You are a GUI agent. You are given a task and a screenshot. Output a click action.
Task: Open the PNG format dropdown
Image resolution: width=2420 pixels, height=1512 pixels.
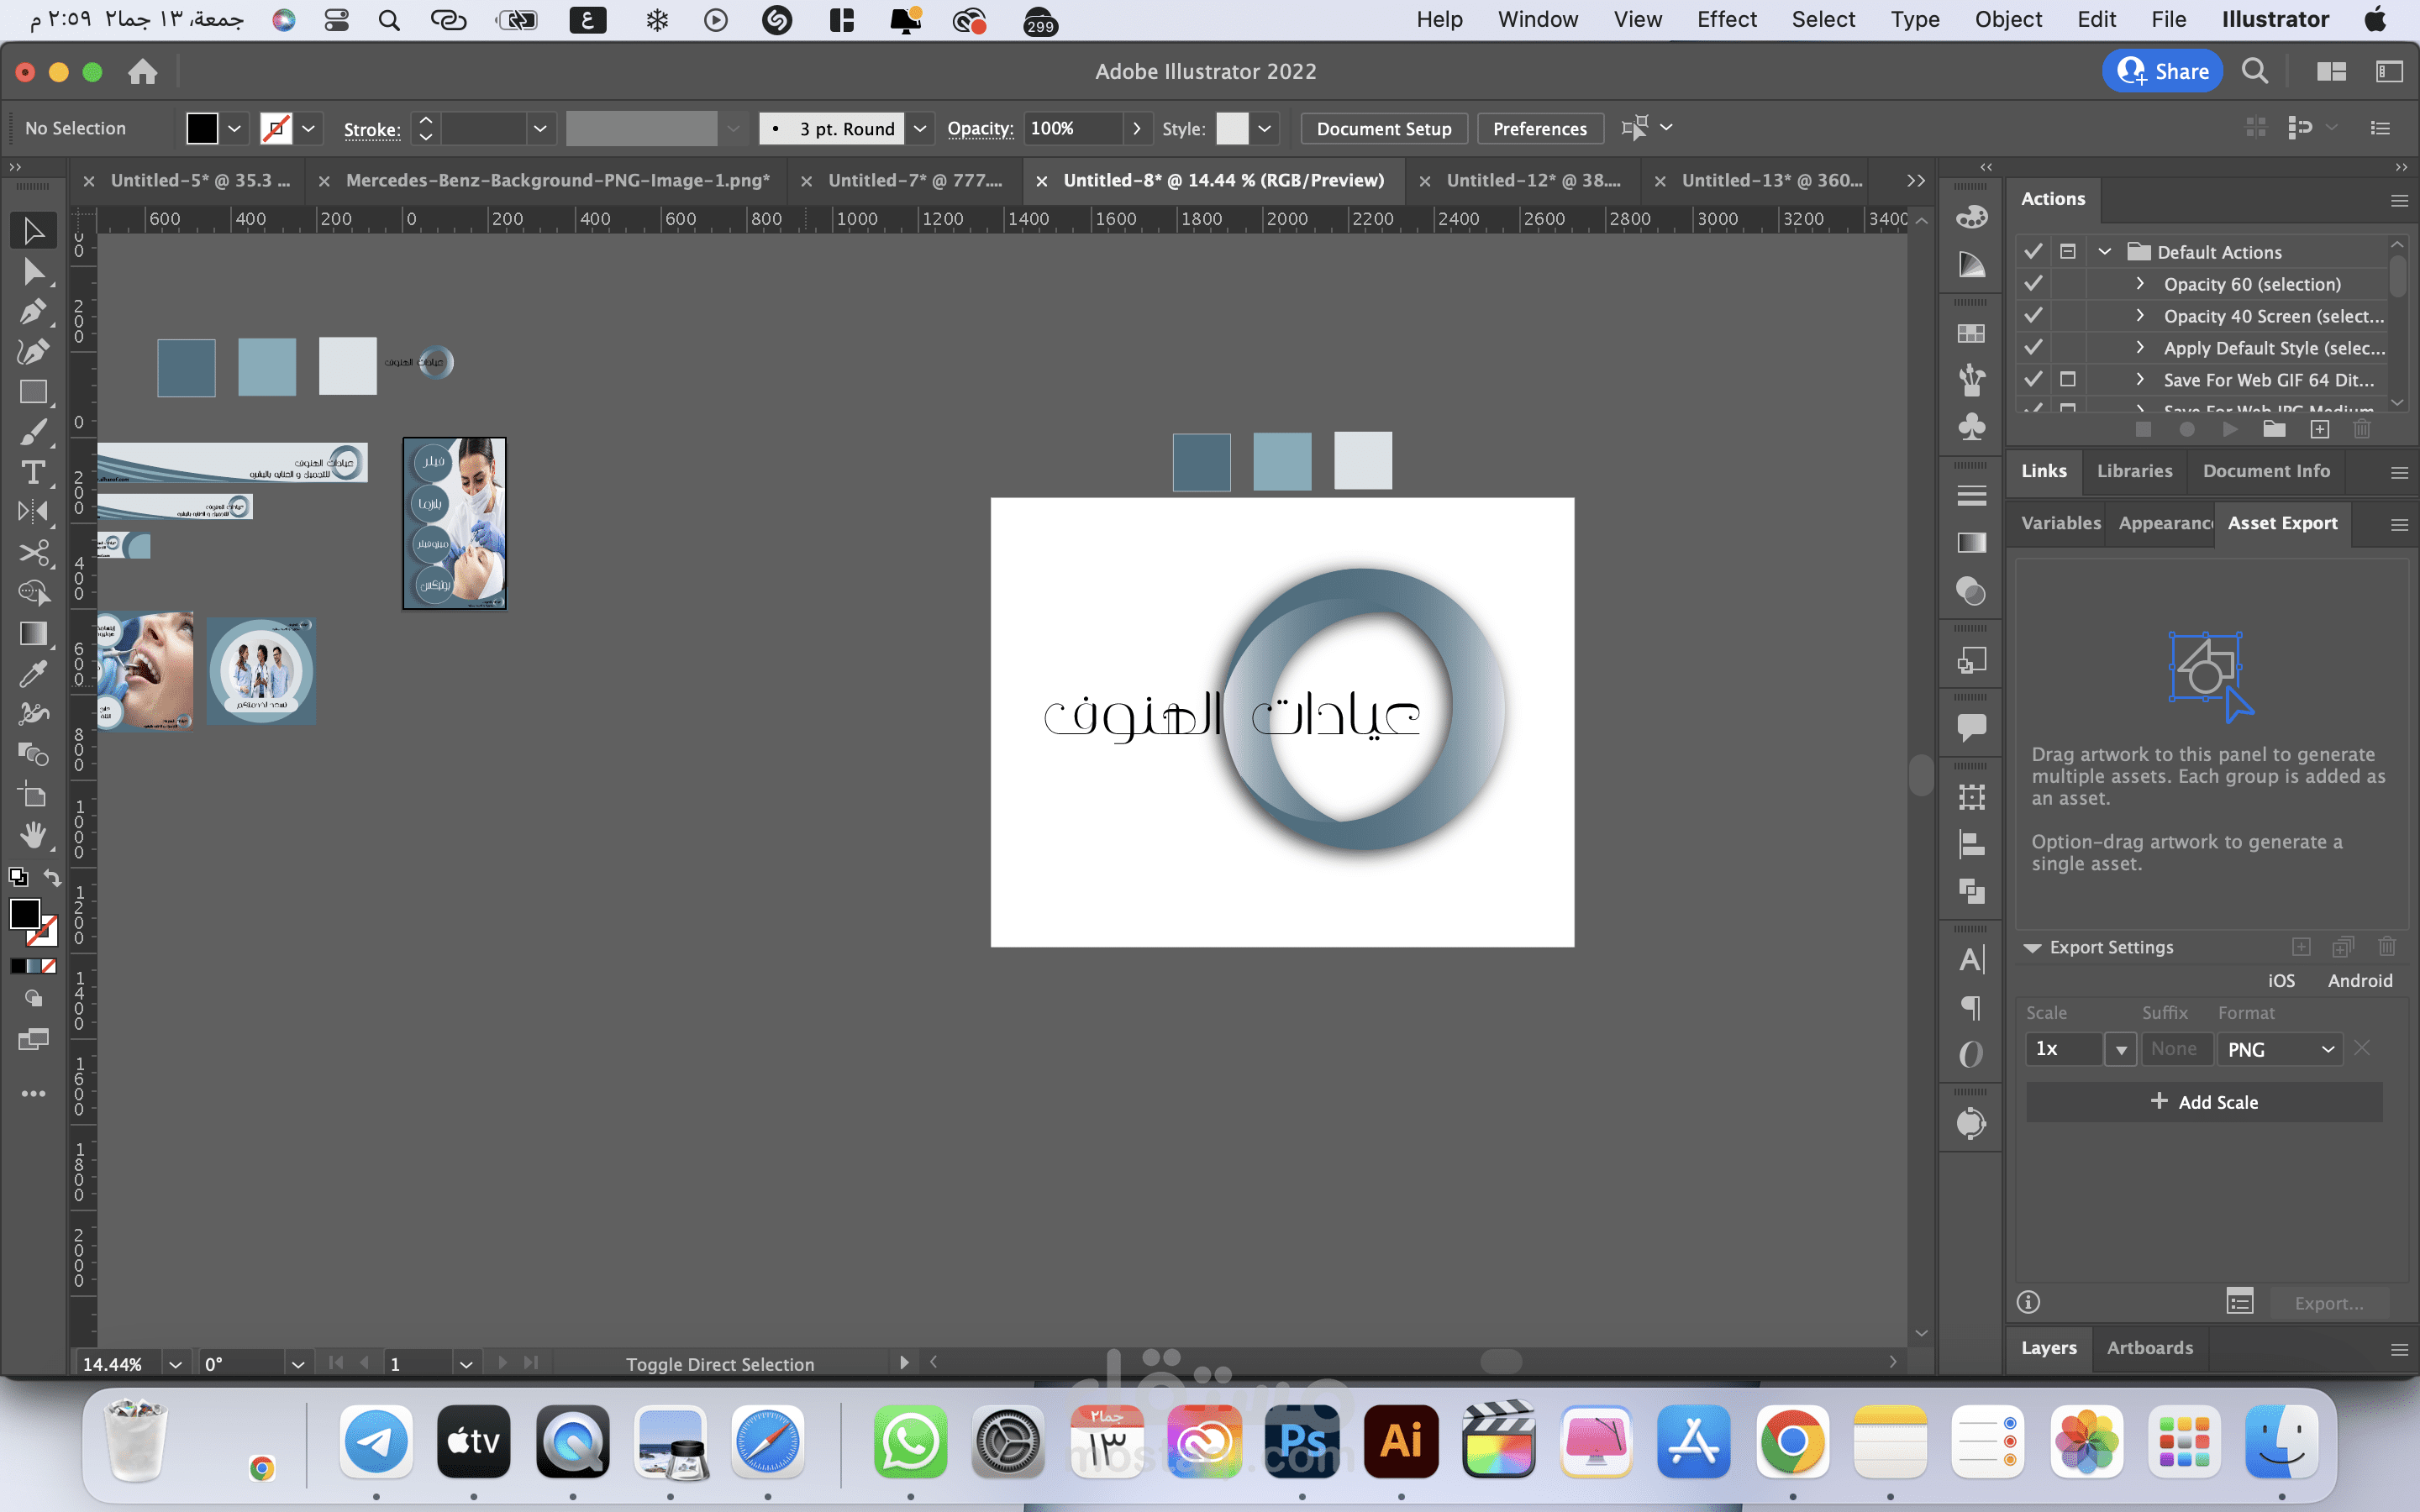2280,1049
